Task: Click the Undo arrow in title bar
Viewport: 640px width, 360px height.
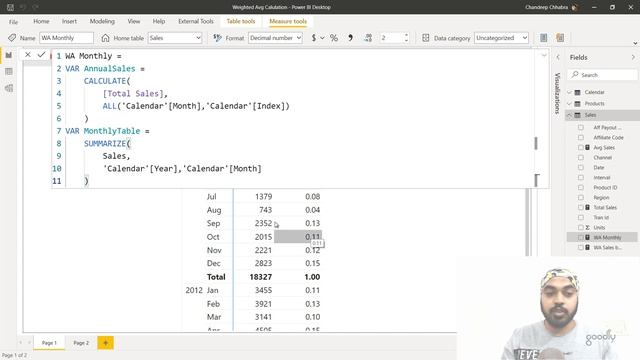Action: point(23,7)
